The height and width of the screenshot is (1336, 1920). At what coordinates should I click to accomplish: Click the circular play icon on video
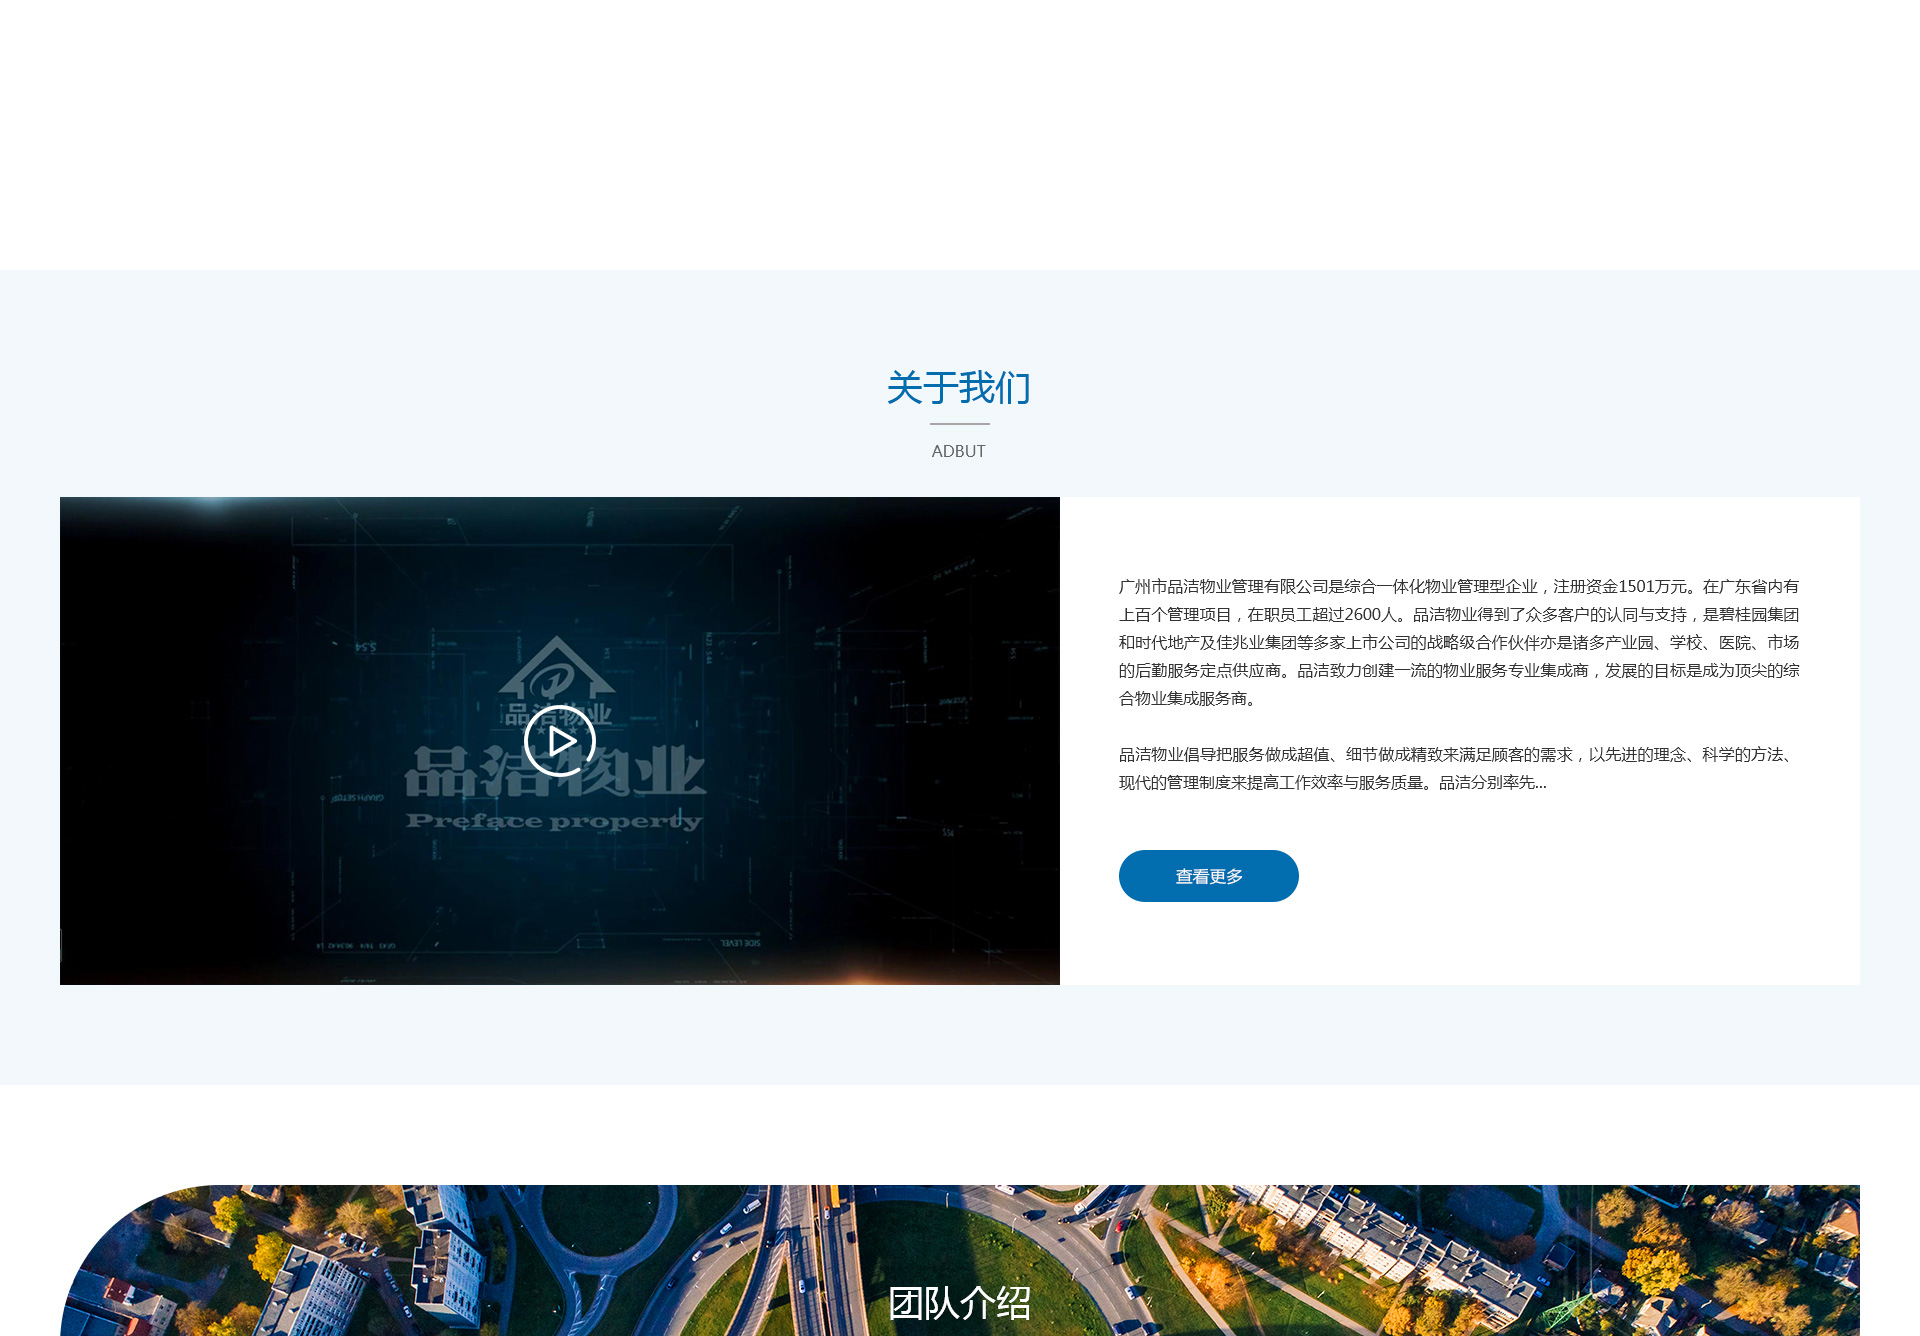pyautogui.click(x=560, y=741)
